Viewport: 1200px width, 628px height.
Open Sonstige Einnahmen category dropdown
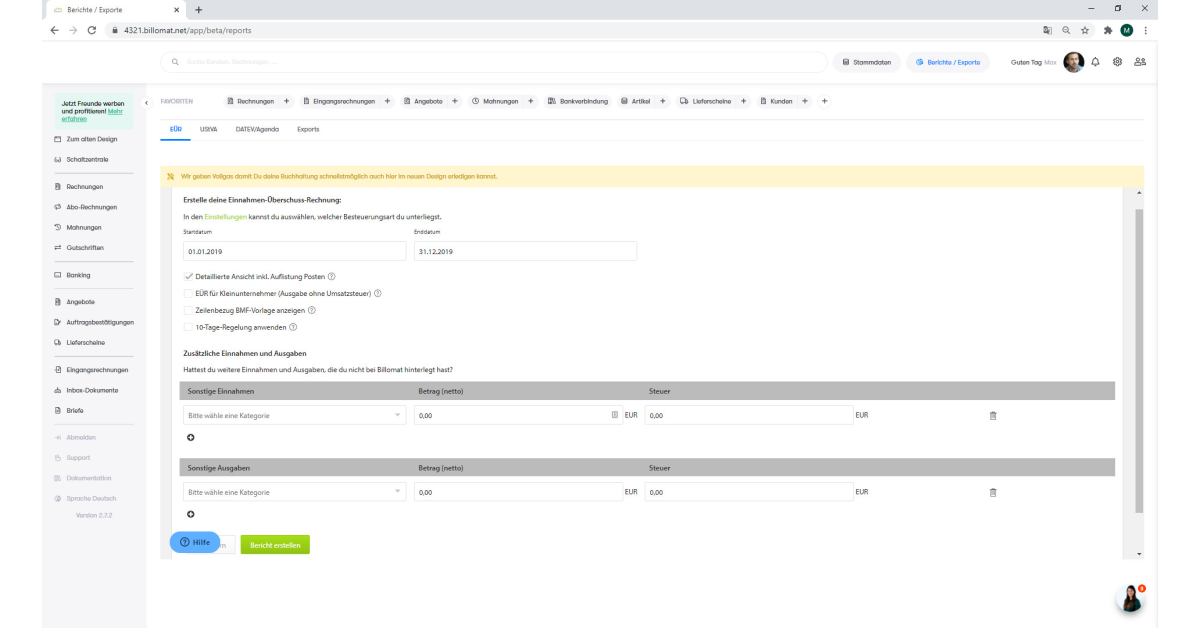tap(295, 415)
